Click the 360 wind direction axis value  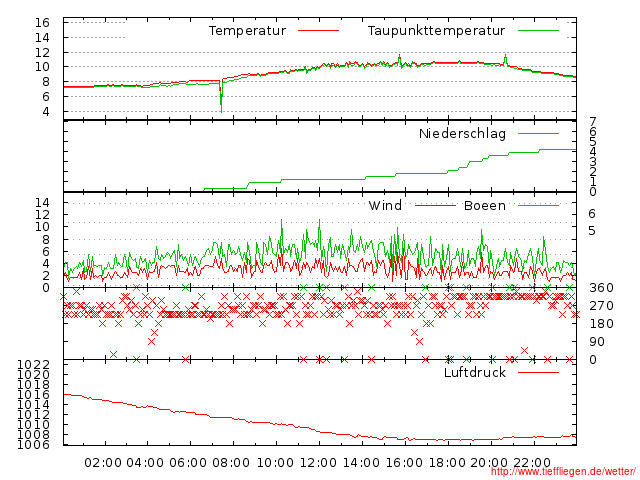pos(601,288)
